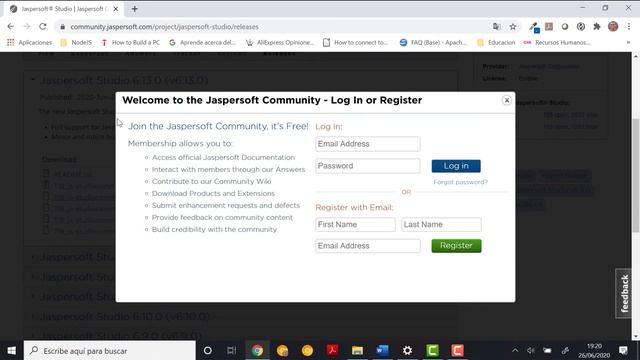Open the Extensions puzzle piece icon
The image size is (640, 360).
coord(597,27)
